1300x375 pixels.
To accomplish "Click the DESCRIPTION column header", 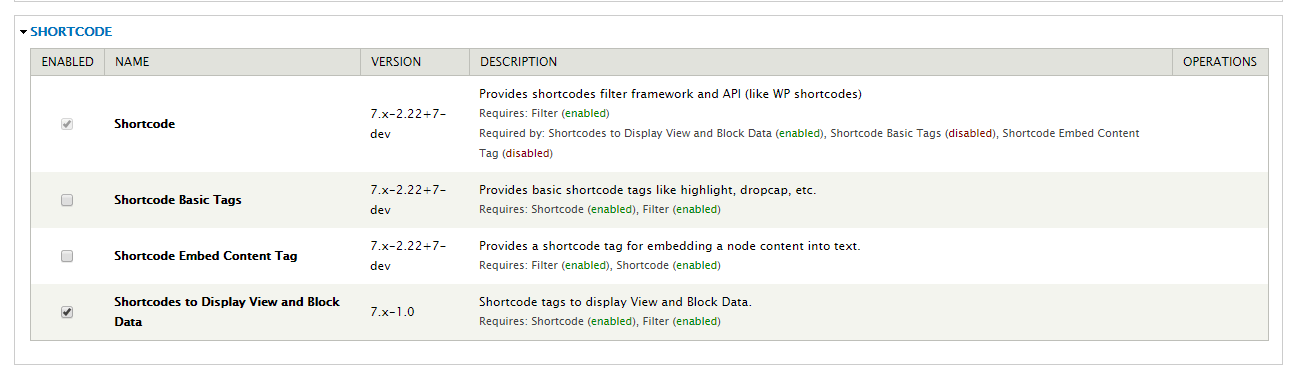I will [518, 62].
